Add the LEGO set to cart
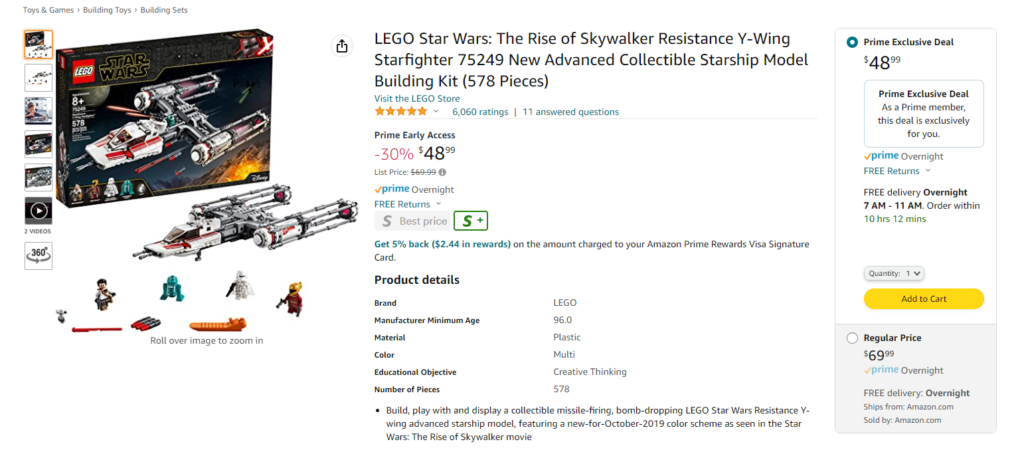1024x464 pixels. point(923,299)
